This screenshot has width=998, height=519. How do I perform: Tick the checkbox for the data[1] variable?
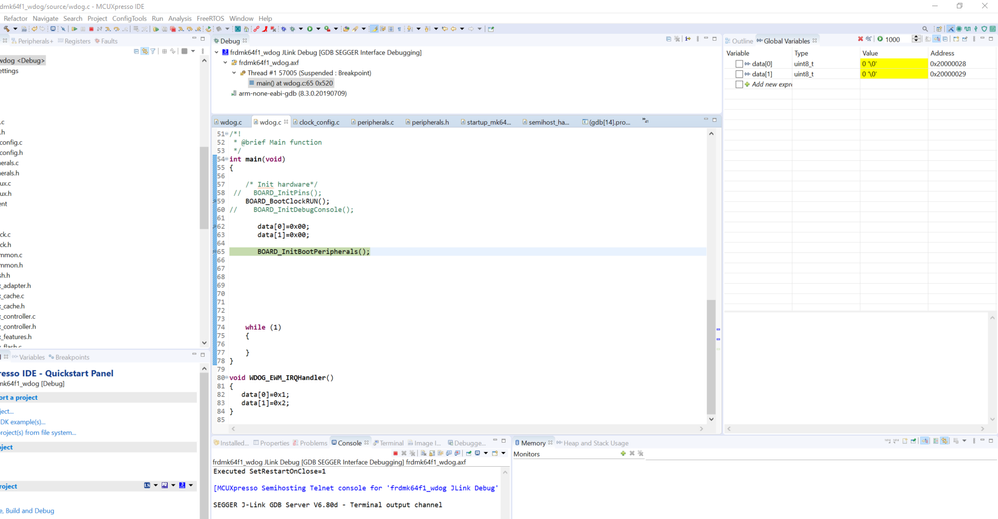(x=738, y=74)
